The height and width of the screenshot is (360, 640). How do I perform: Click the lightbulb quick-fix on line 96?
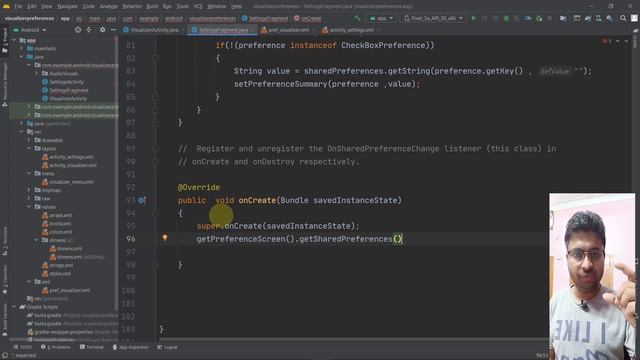[x=165, y=238]
